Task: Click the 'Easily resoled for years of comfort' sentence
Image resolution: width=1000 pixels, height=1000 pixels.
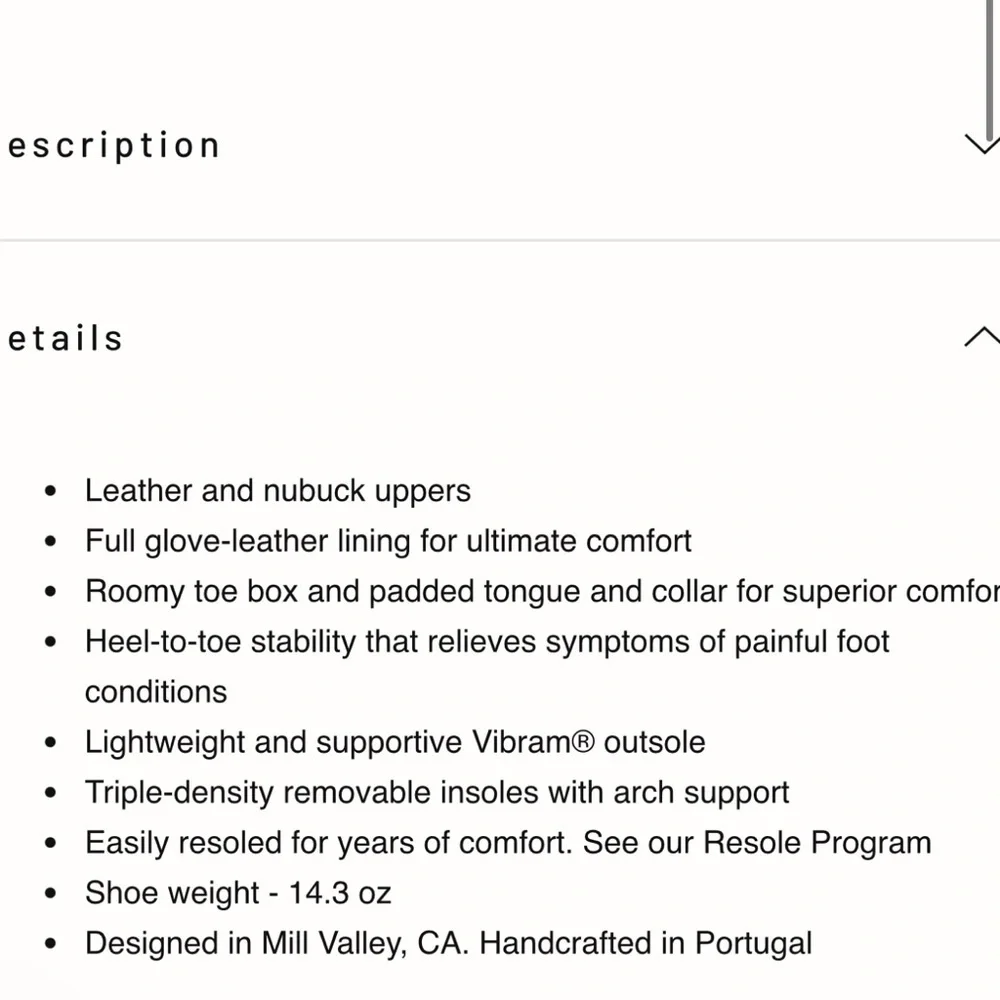Action: pyautogui.click(x=329, y=842)
